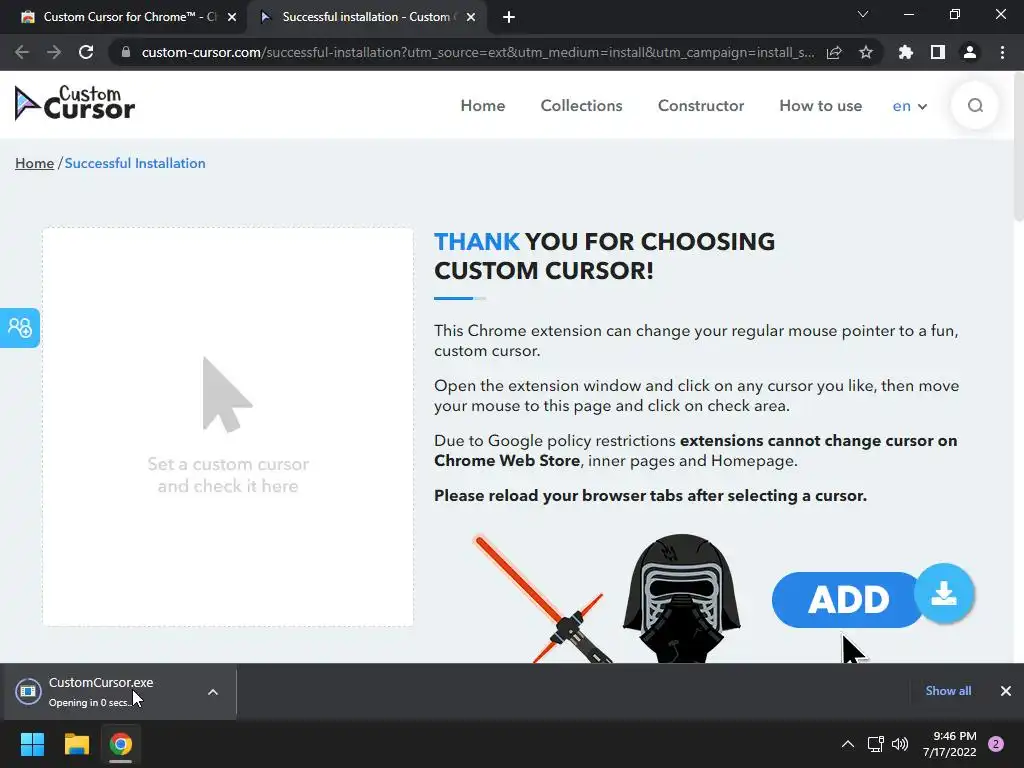Viewport: 1024px width, 768px height.
Task: Go forward to next page
Action: point(54,52)
